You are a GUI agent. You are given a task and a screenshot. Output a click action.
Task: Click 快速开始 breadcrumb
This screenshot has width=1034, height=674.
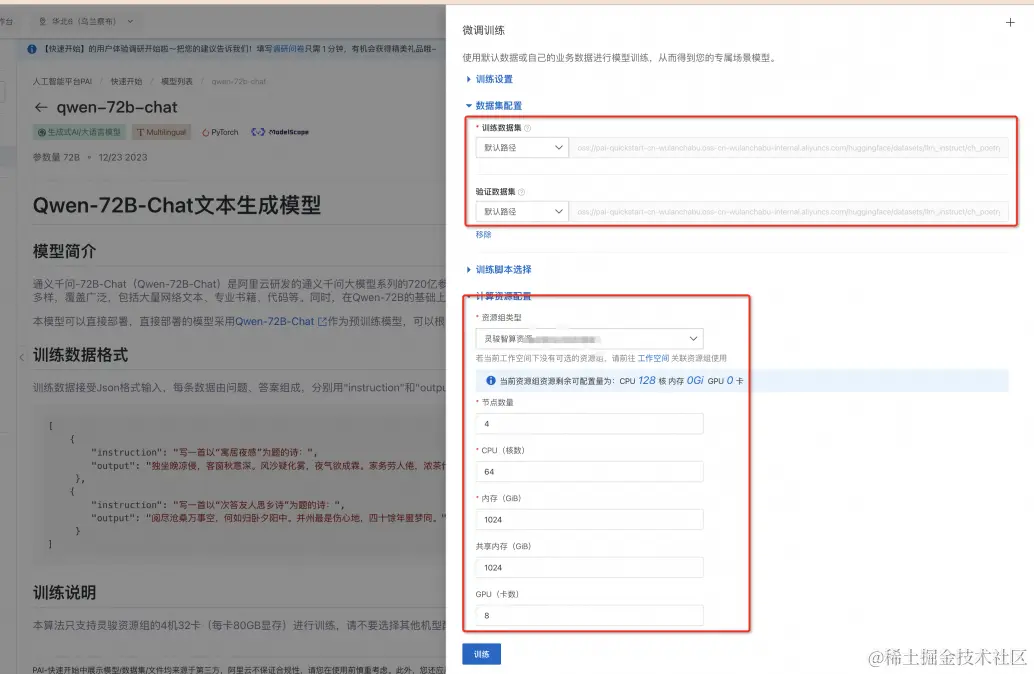126,82
